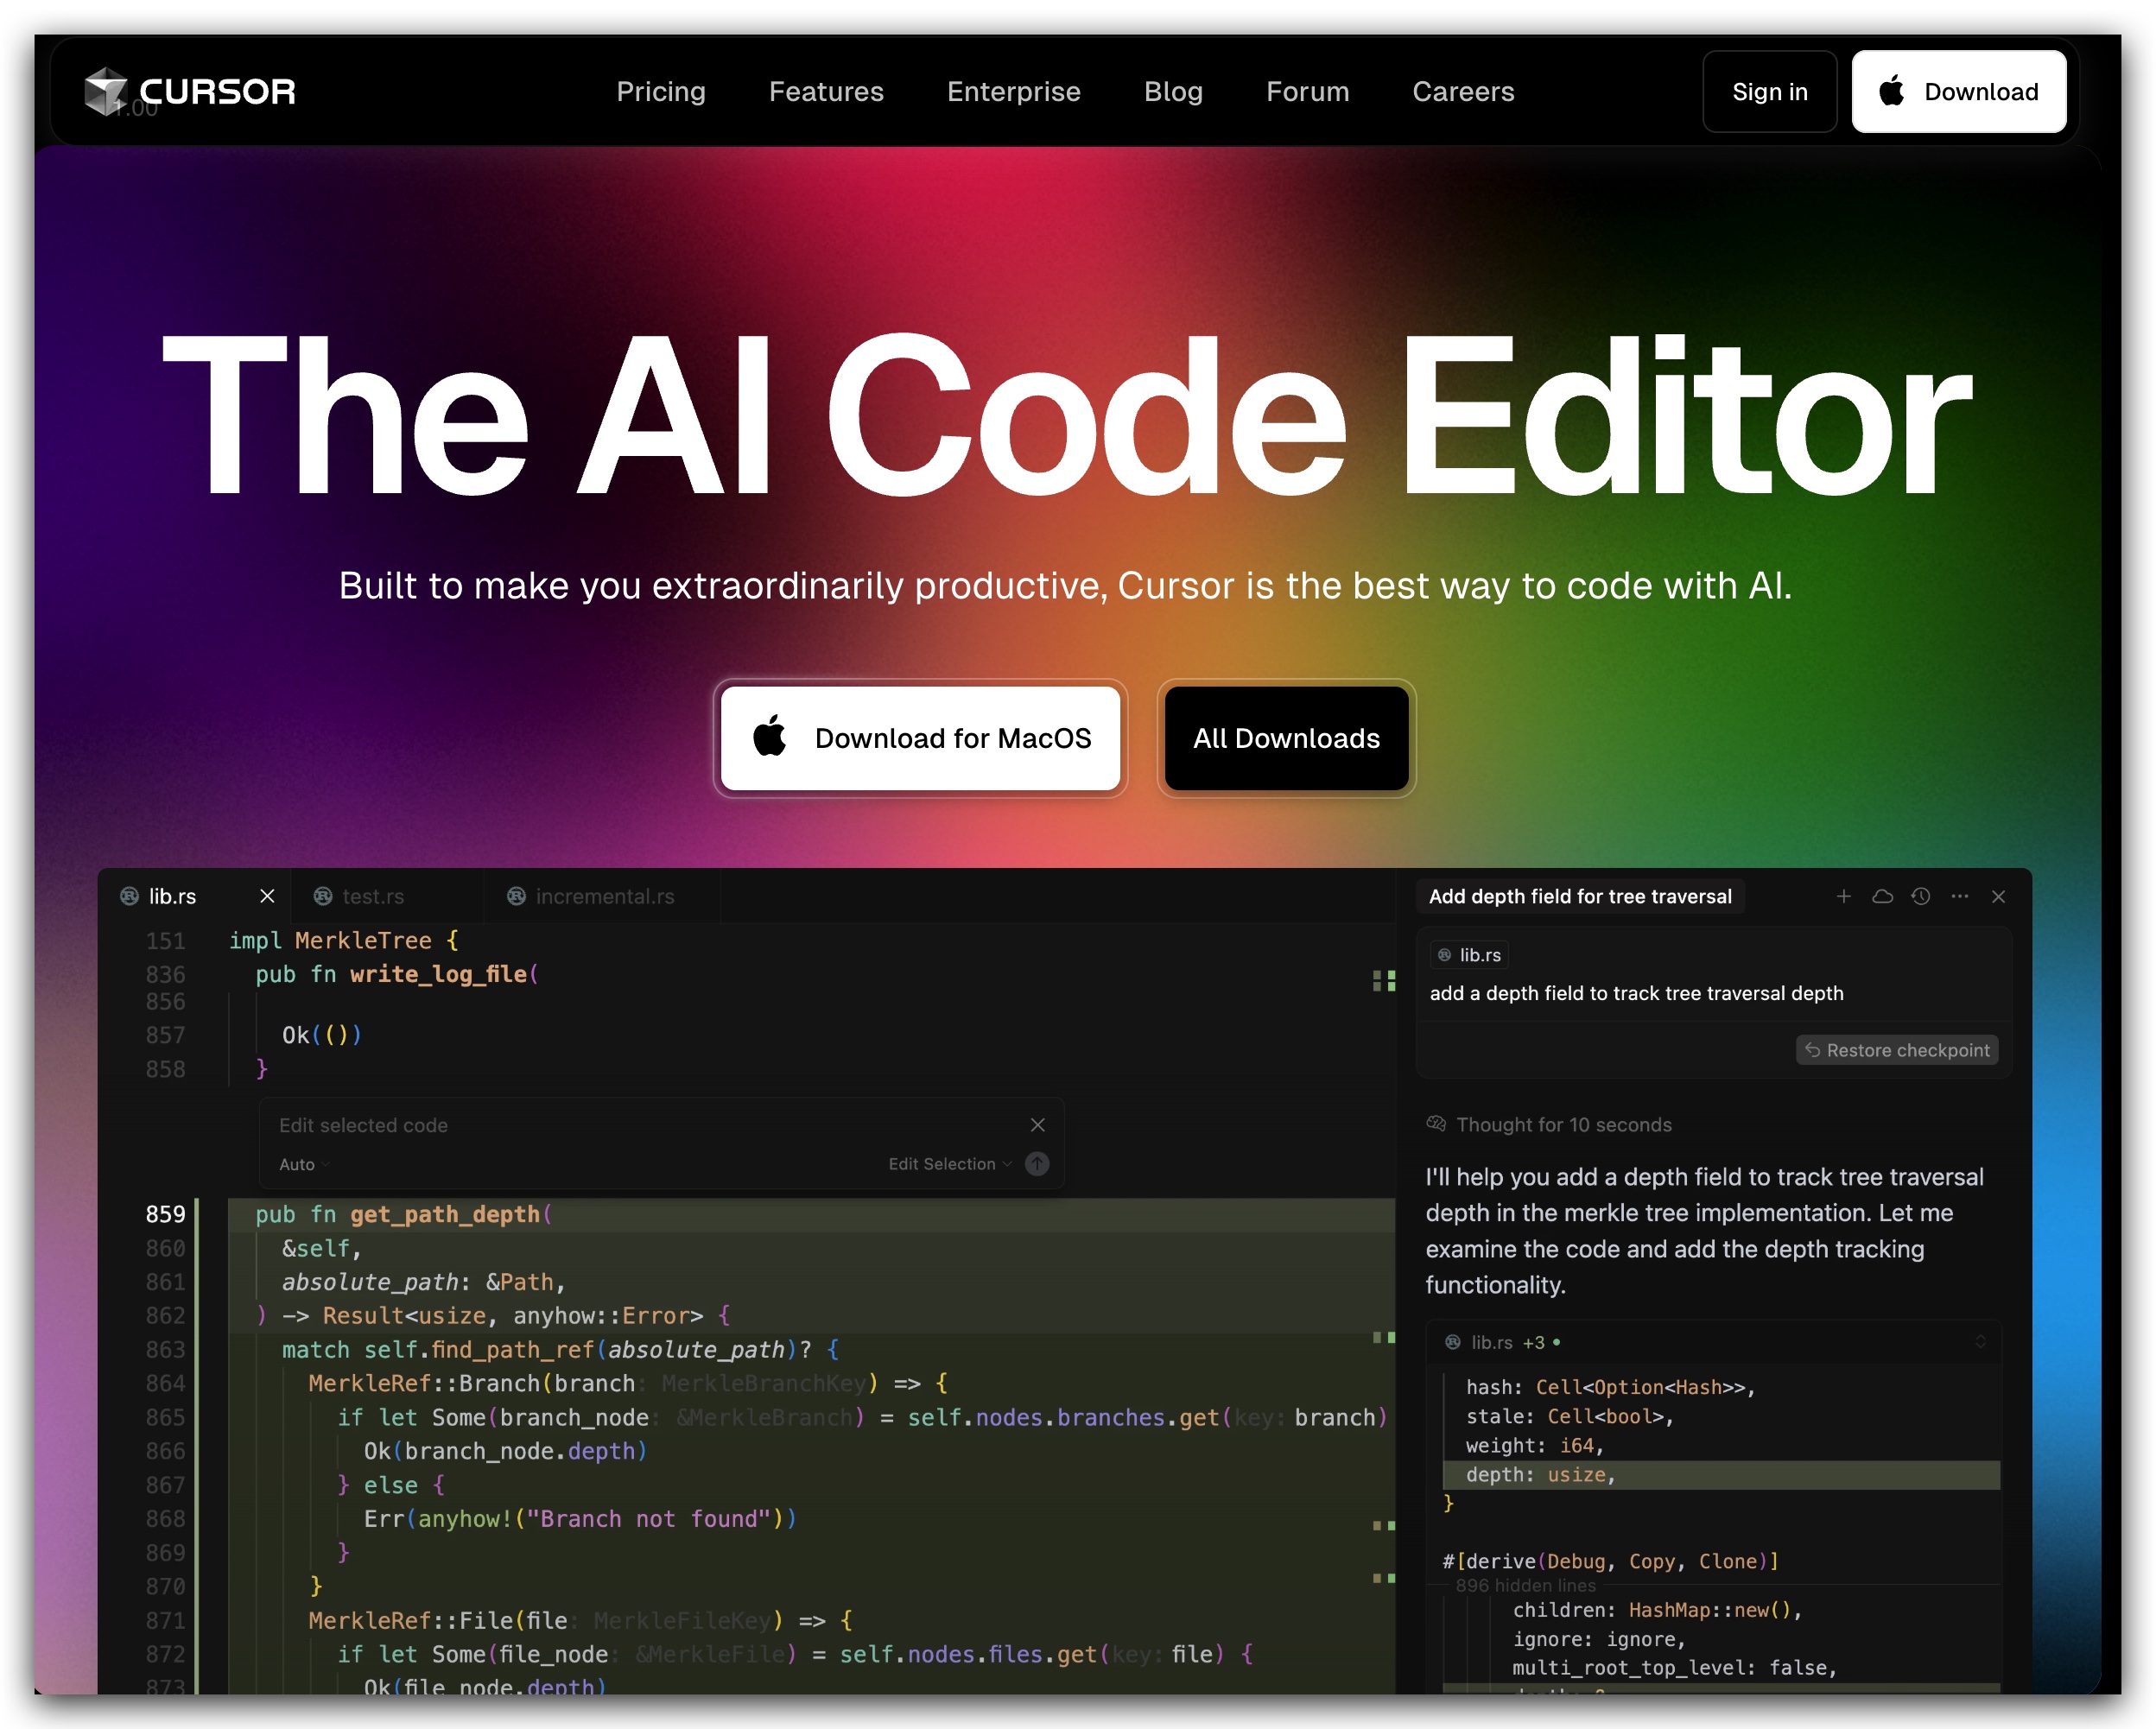Expand the Edit Selection mode dropdown
Screen dimensions: 2156x1729
click(949, 1164)
